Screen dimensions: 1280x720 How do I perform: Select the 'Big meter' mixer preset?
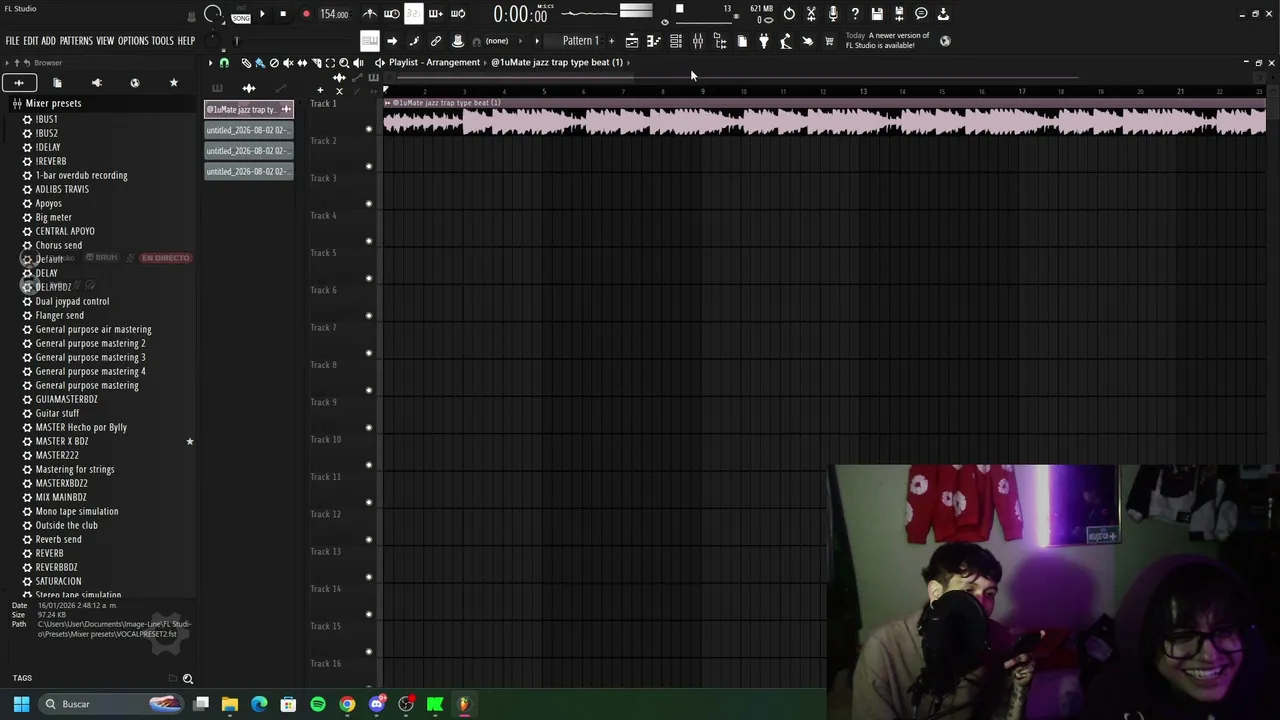53,217
